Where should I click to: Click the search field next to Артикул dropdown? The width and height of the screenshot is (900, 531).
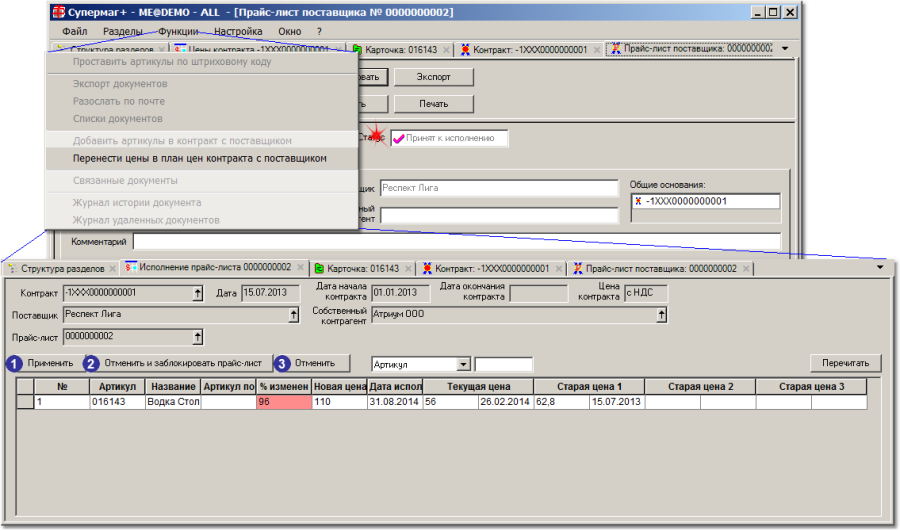[503, 365]
